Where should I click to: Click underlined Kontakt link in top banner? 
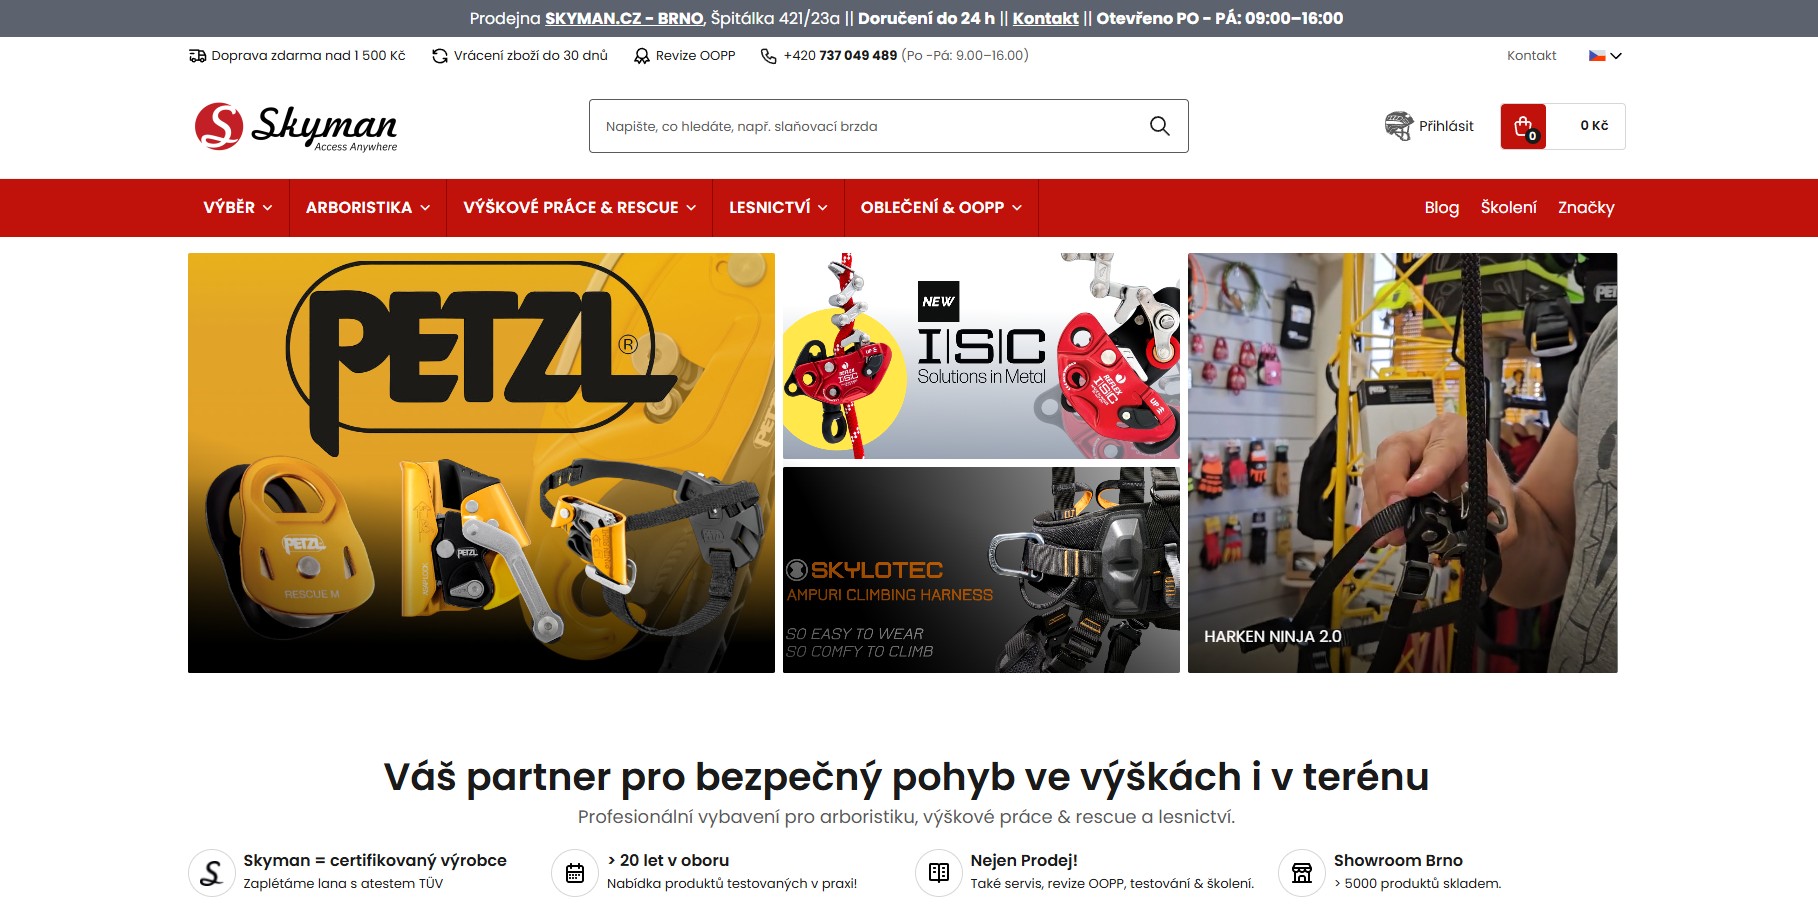(x=1045, y=18)
